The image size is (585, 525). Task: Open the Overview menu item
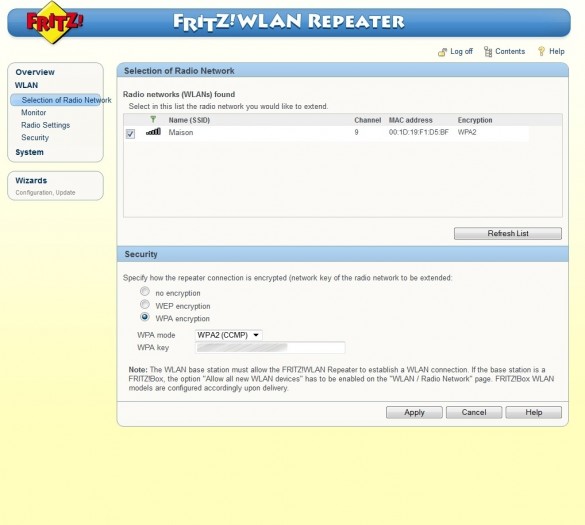[35, 72]
